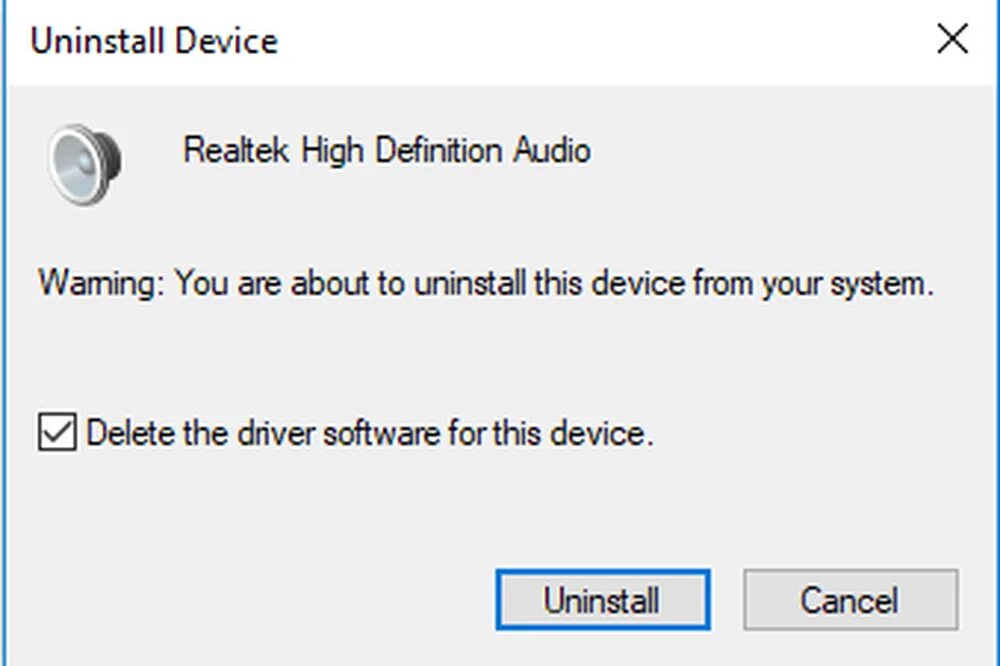Click the Realtek speaker device icon
This screenshot has width=1000, height=666.
(85, 165)
